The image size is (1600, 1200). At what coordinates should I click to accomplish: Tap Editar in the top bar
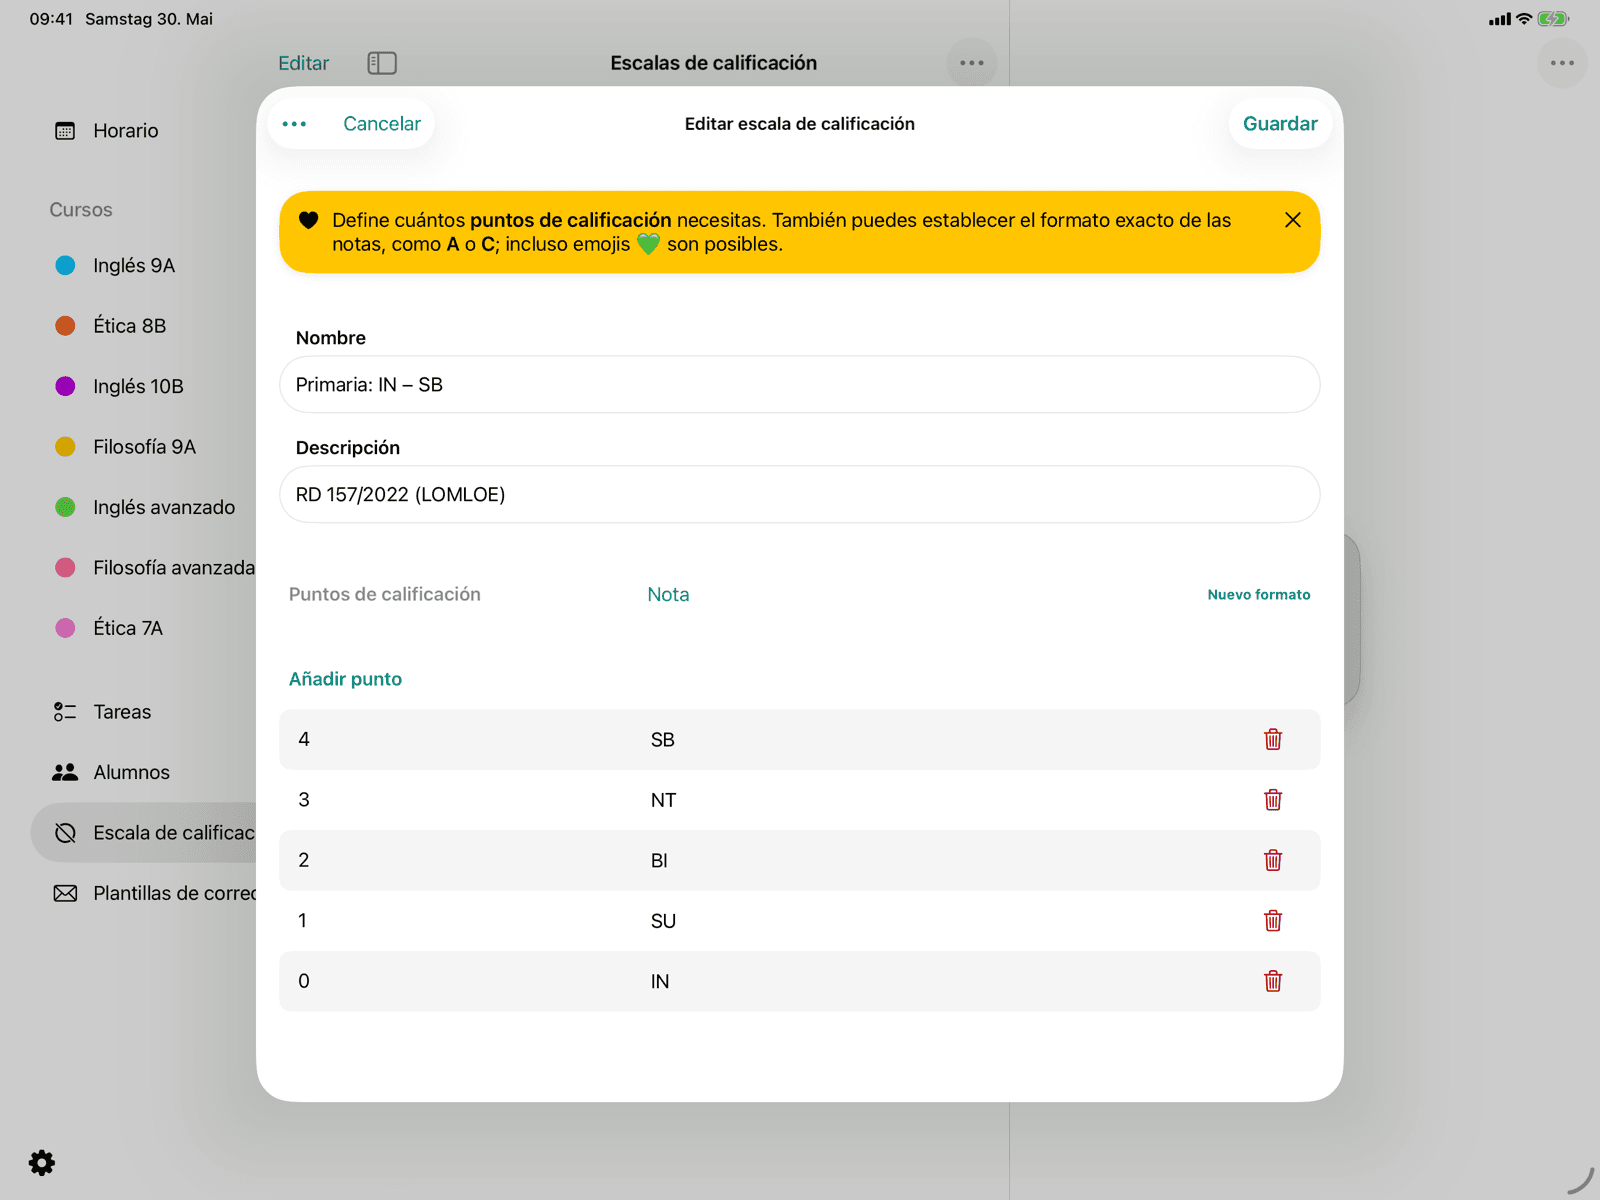click(x=303, y=63)
